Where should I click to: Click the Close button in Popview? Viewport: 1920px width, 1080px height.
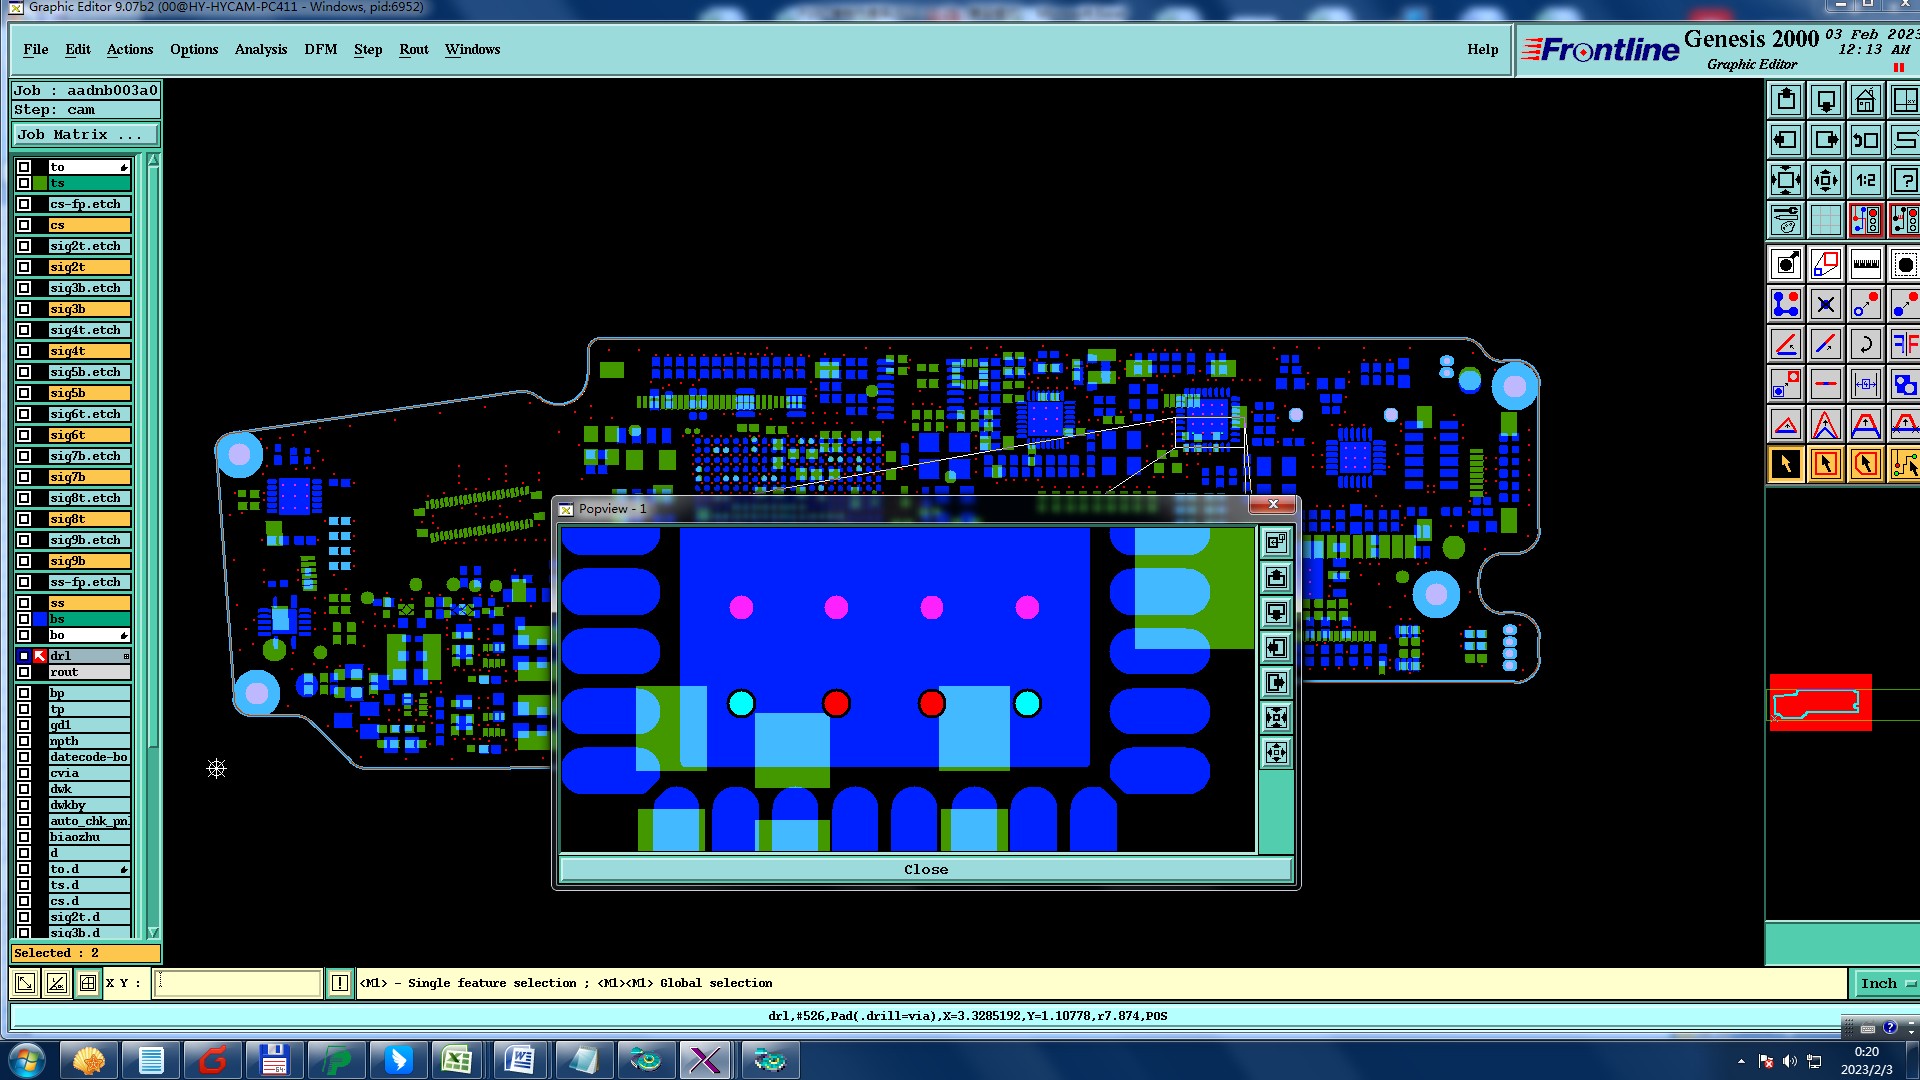pos(925,870)
